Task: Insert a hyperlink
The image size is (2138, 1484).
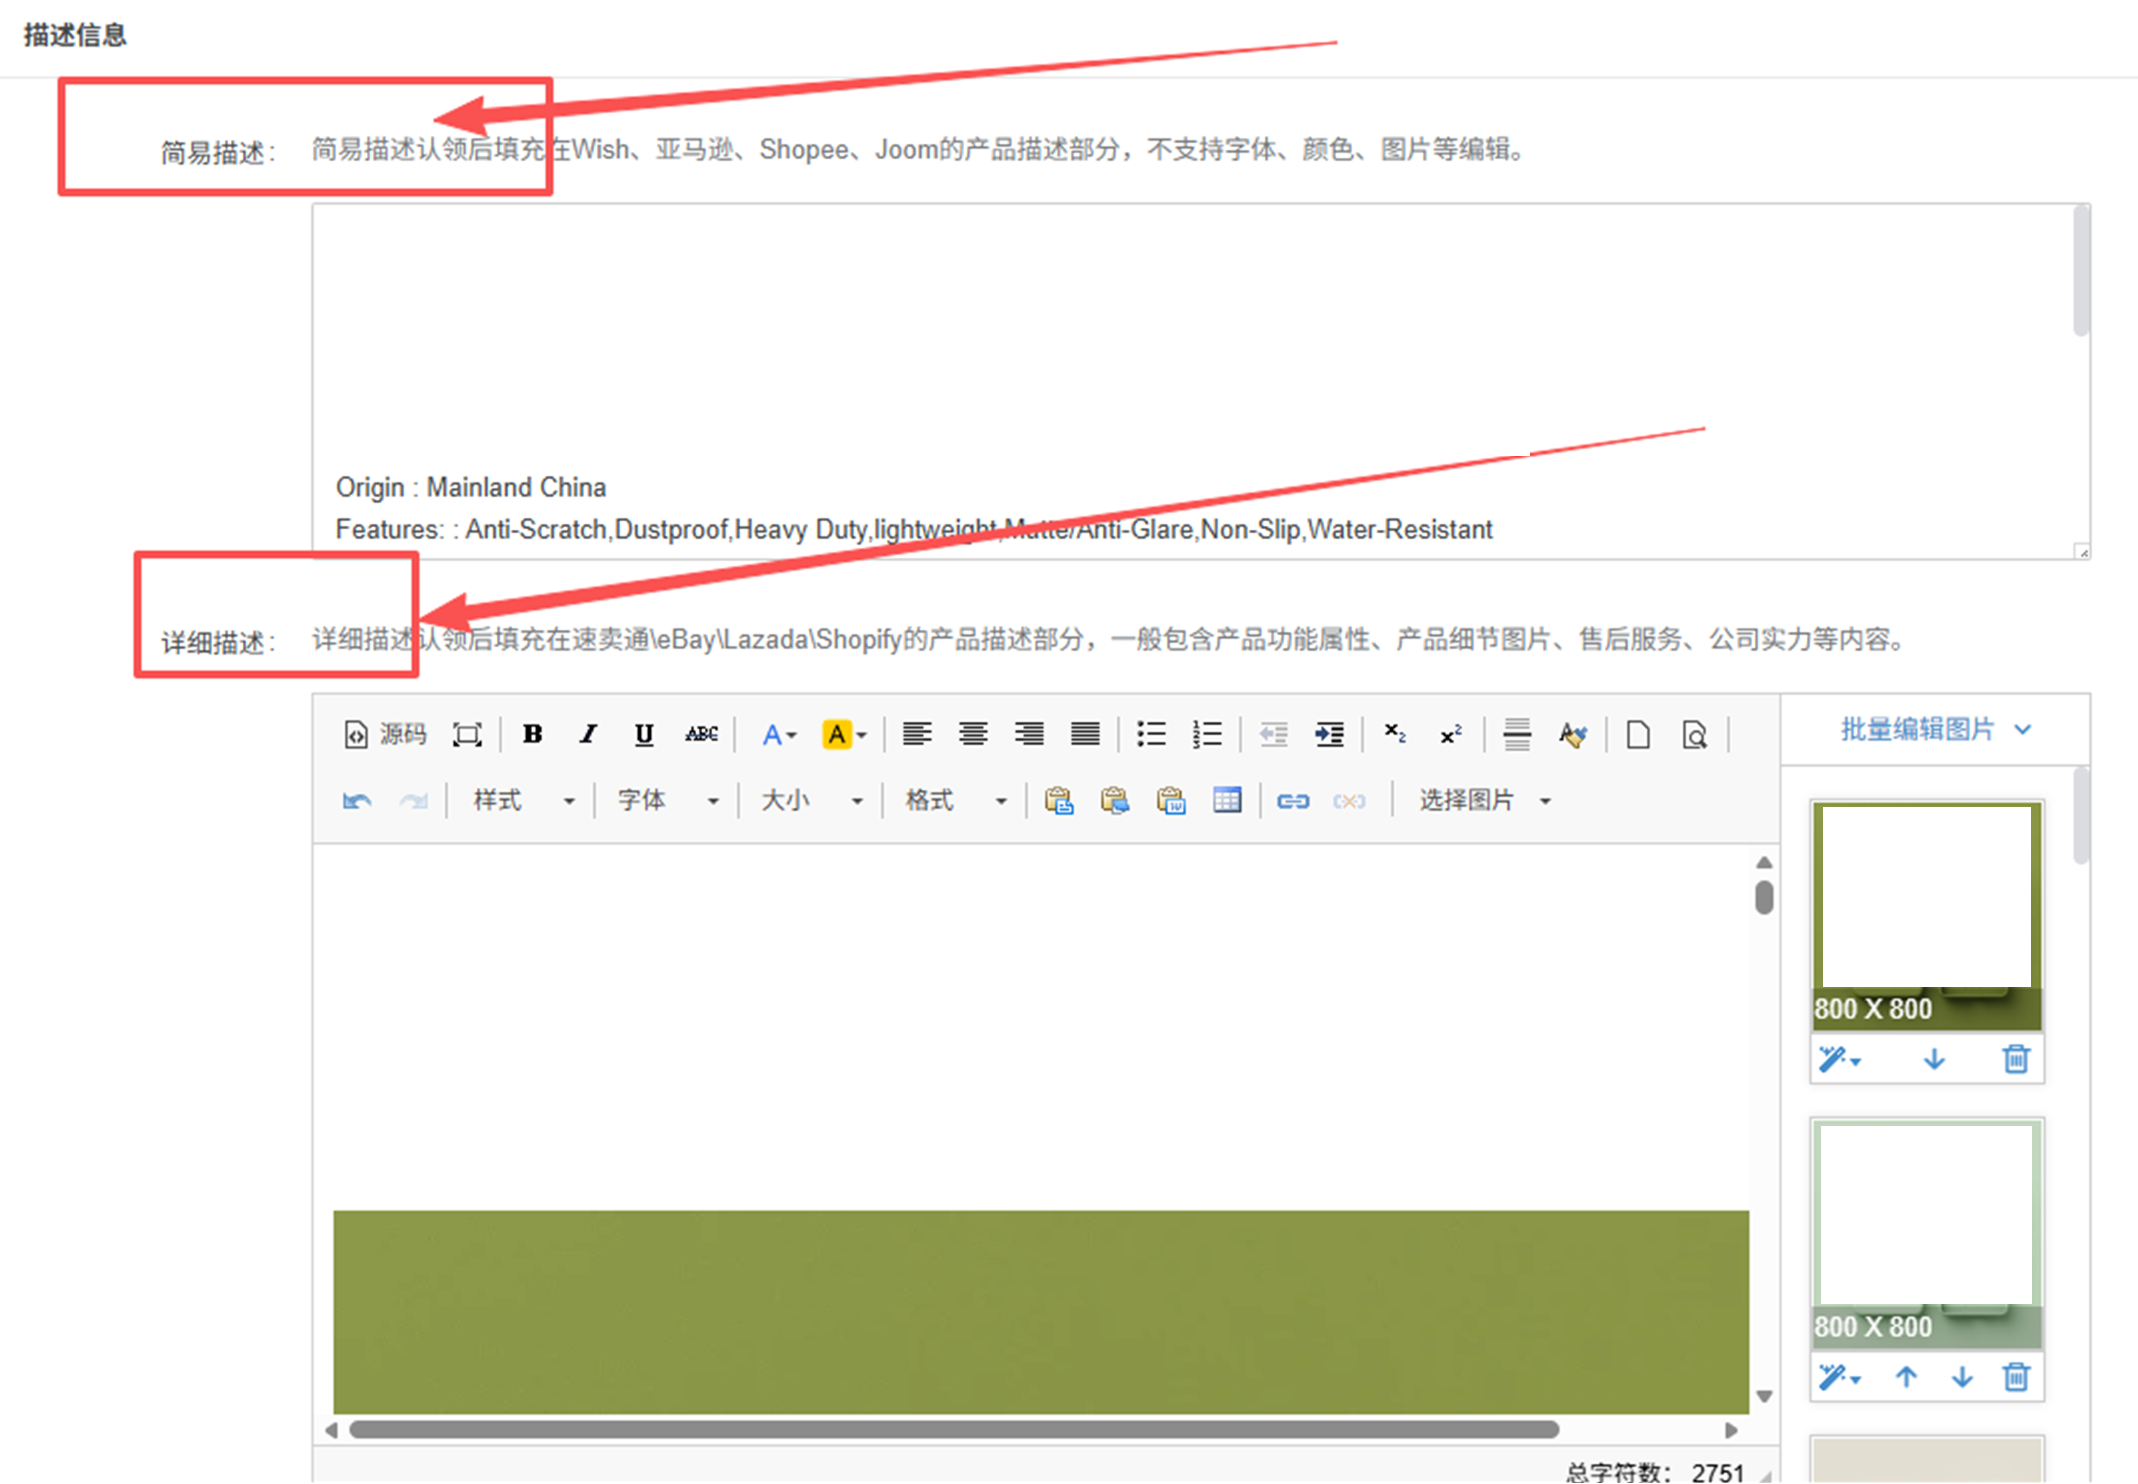Action: 1292,801
